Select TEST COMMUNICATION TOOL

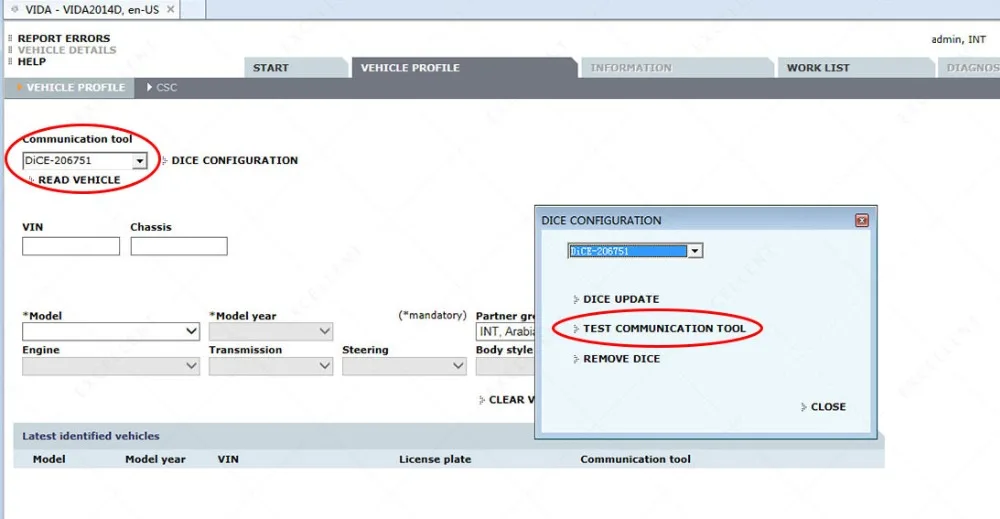[664, 328]
